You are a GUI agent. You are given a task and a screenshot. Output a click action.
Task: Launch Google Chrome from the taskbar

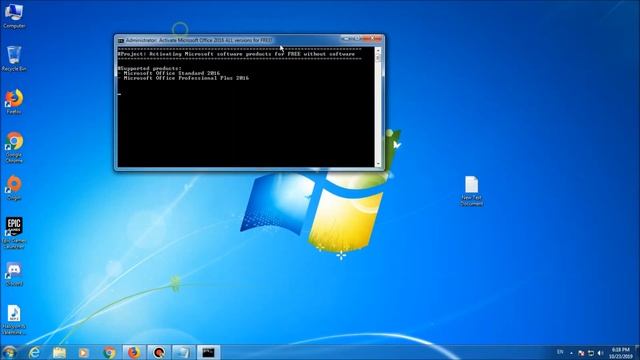[x=109, y=352]
